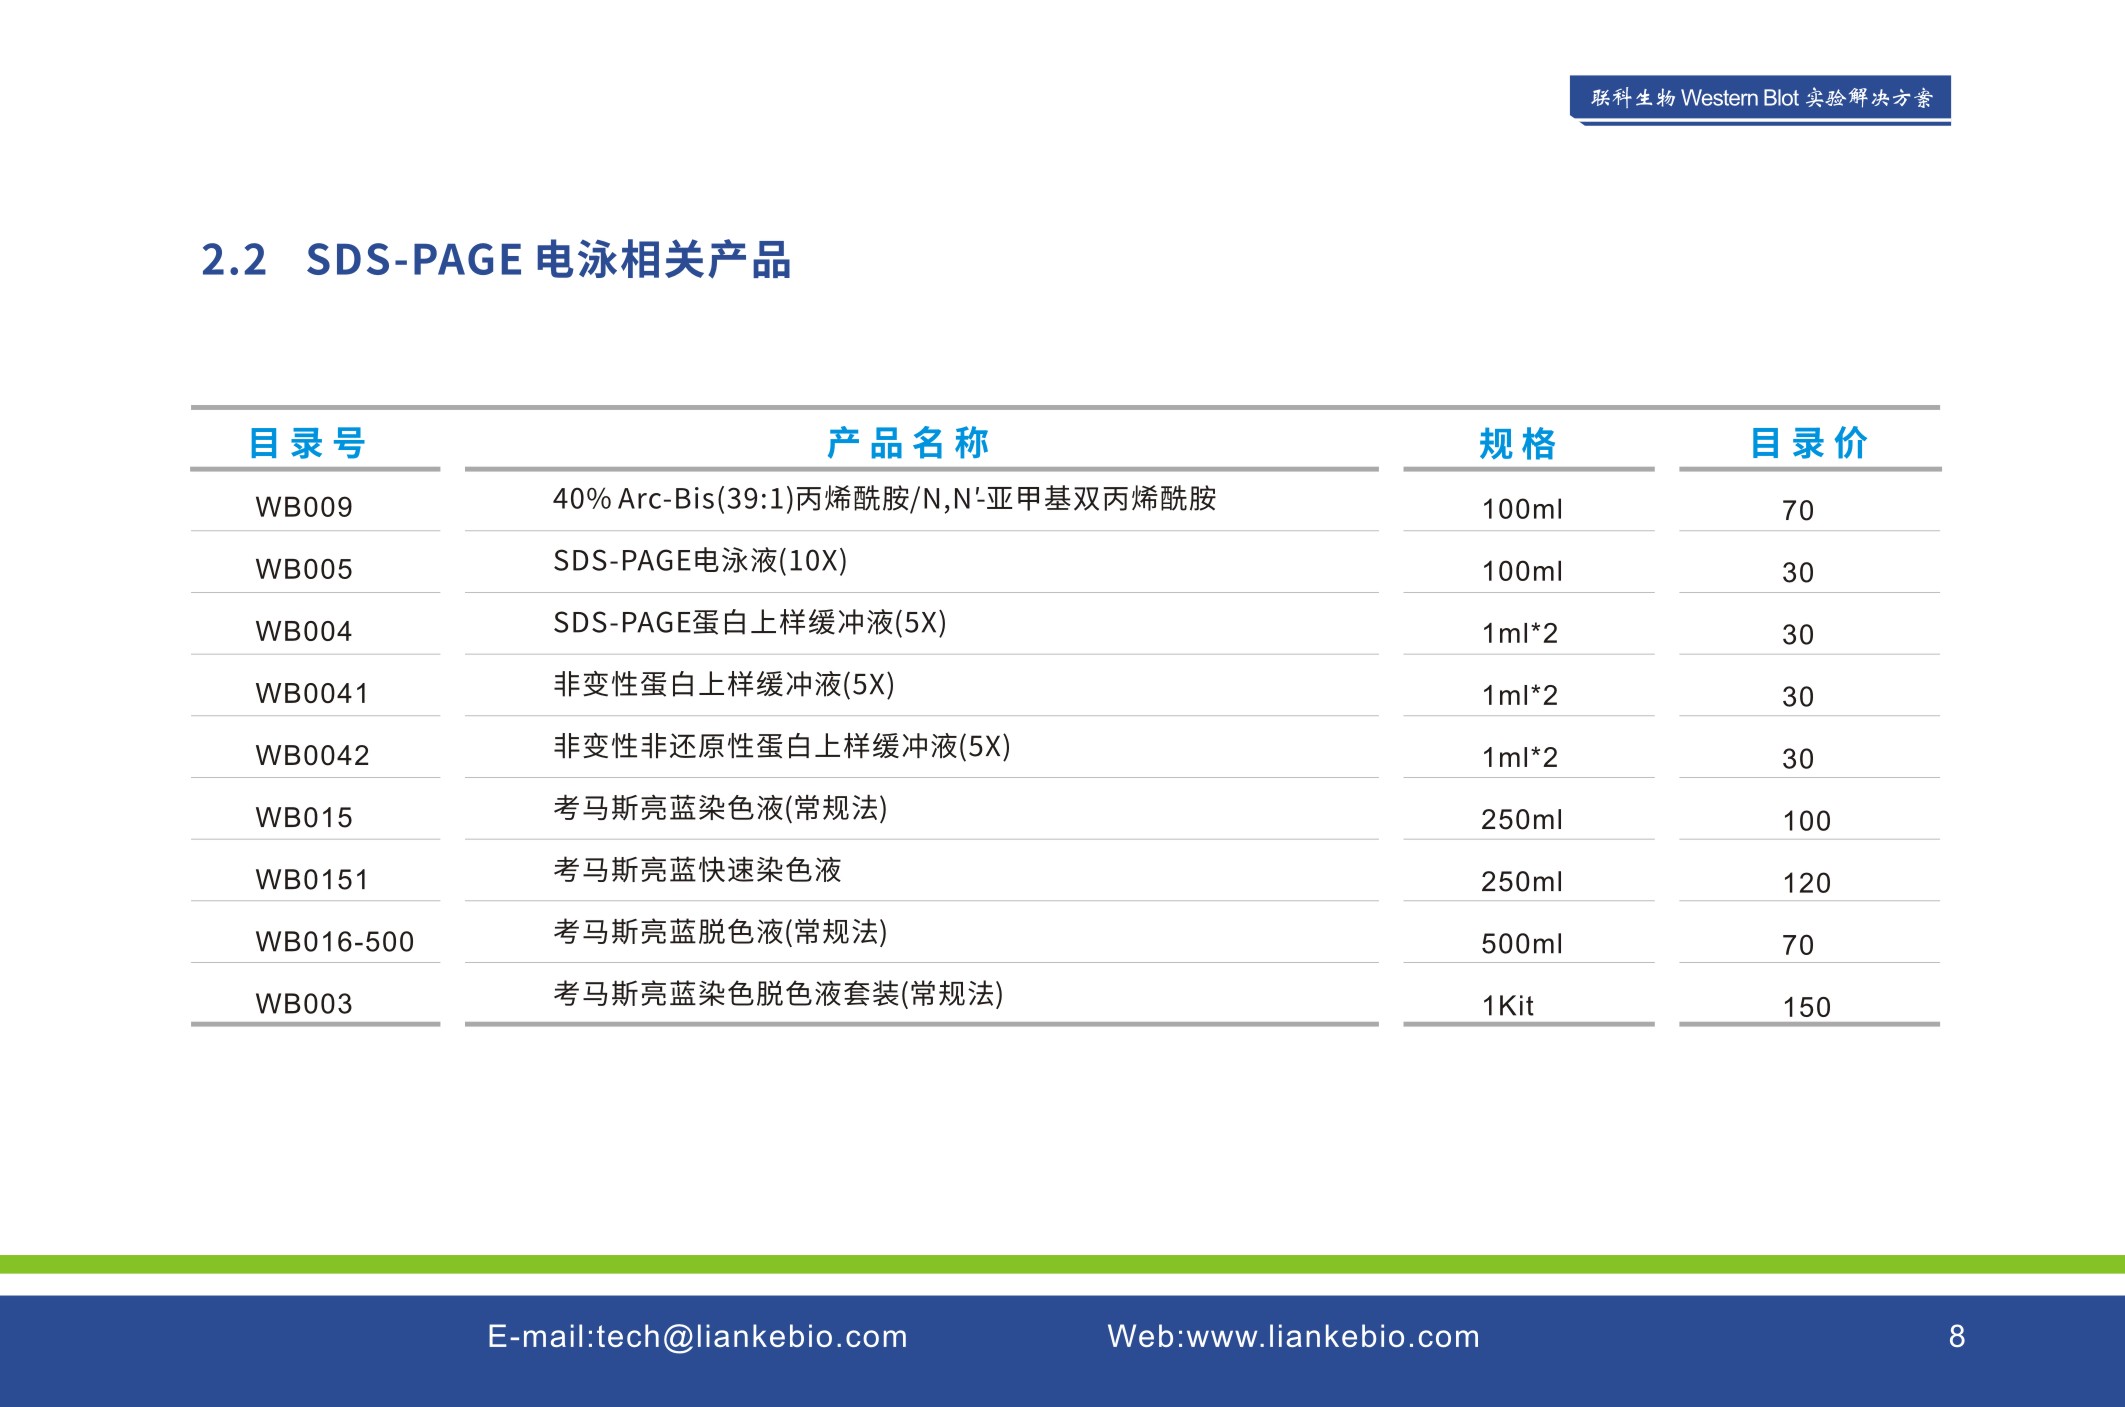Select catalog number WB005

304,569
